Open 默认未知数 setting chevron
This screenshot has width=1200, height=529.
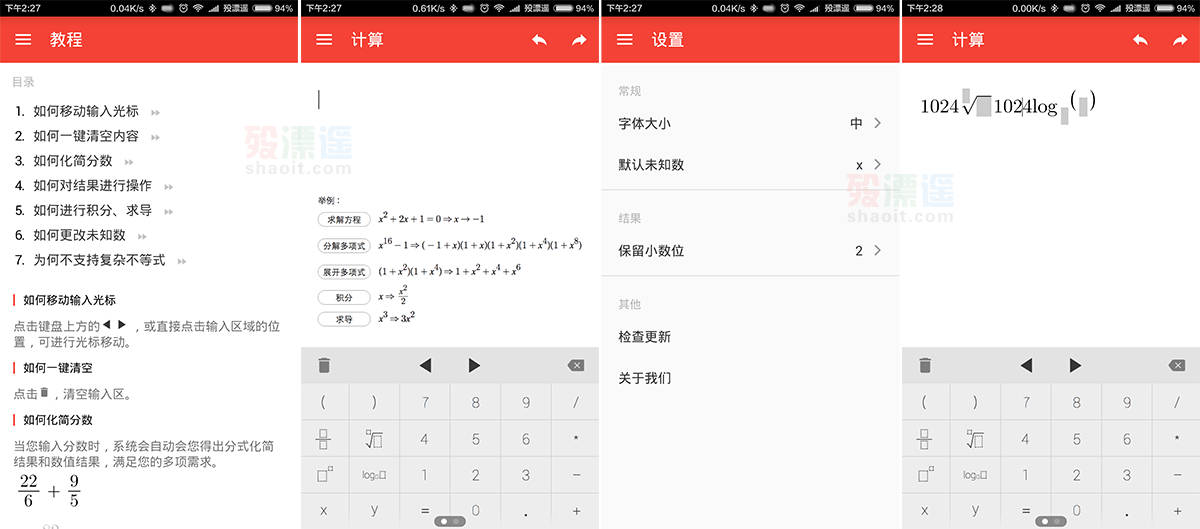tap(877, 164)
